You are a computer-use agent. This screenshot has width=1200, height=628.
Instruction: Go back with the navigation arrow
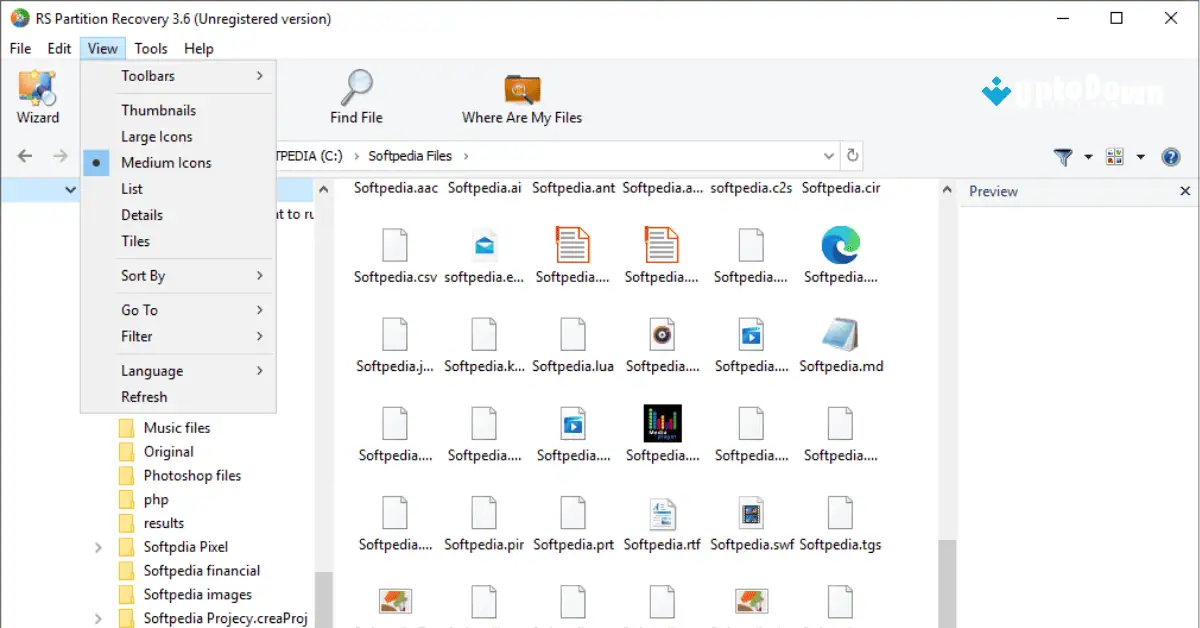click(22, 156)
